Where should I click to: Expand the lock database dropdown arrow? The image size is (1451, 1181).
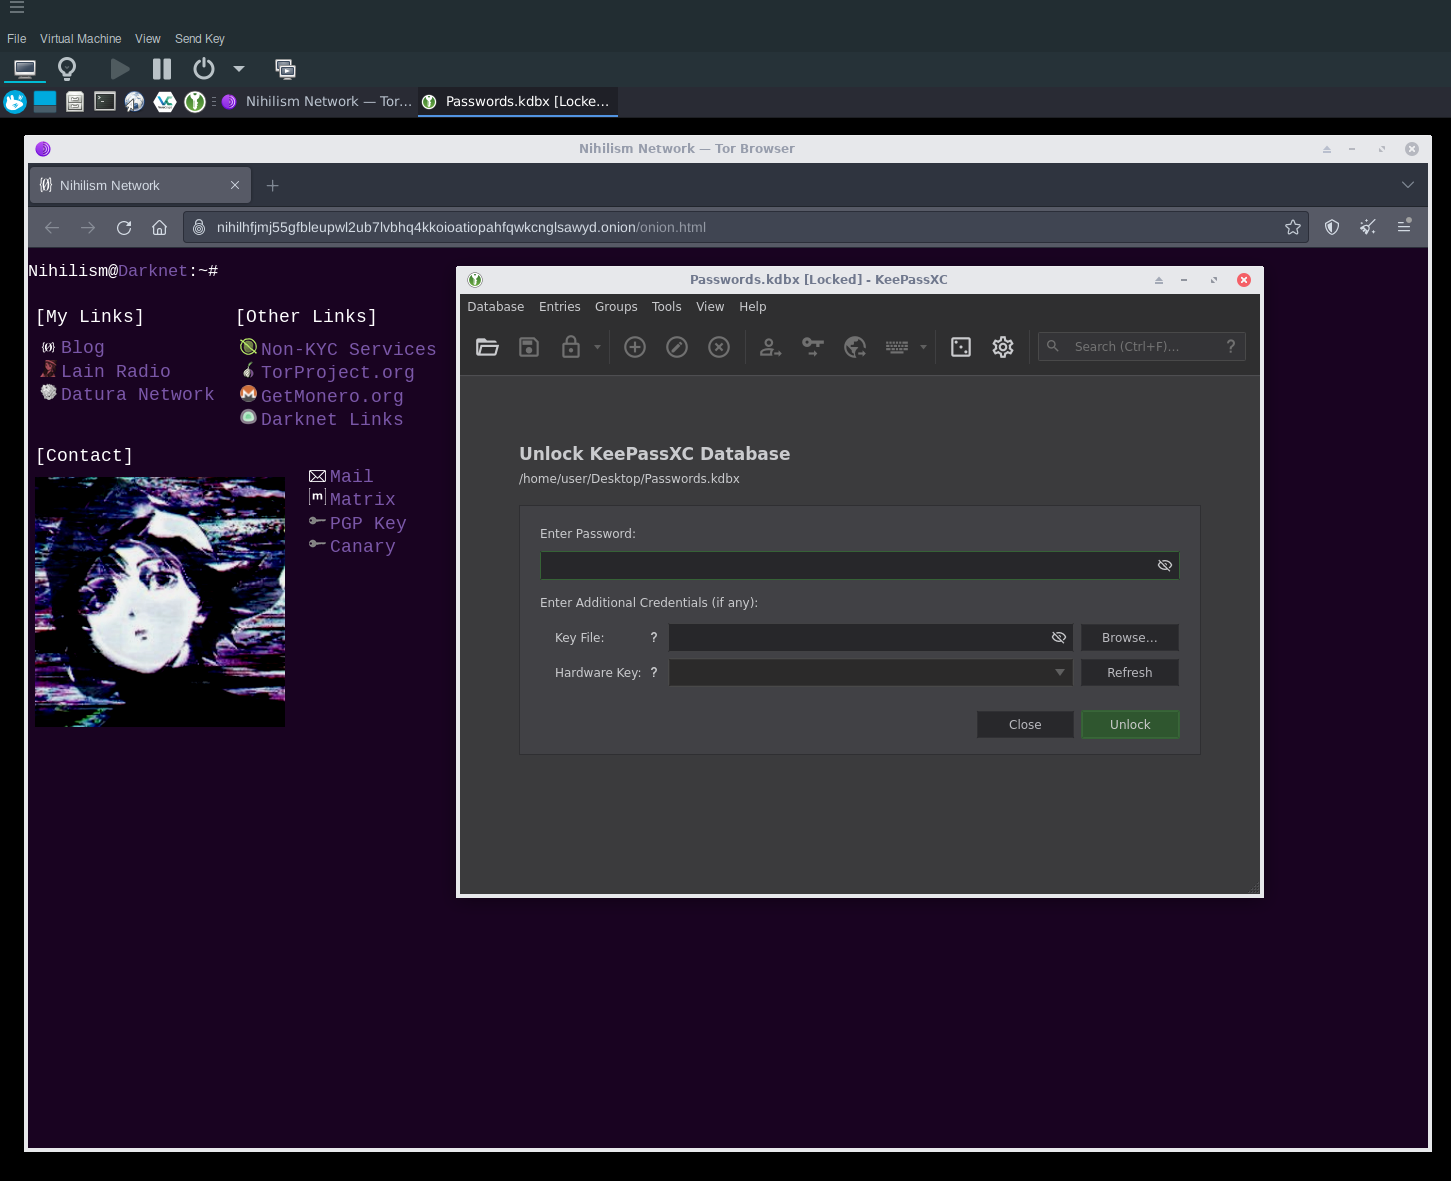pos(597,347)
